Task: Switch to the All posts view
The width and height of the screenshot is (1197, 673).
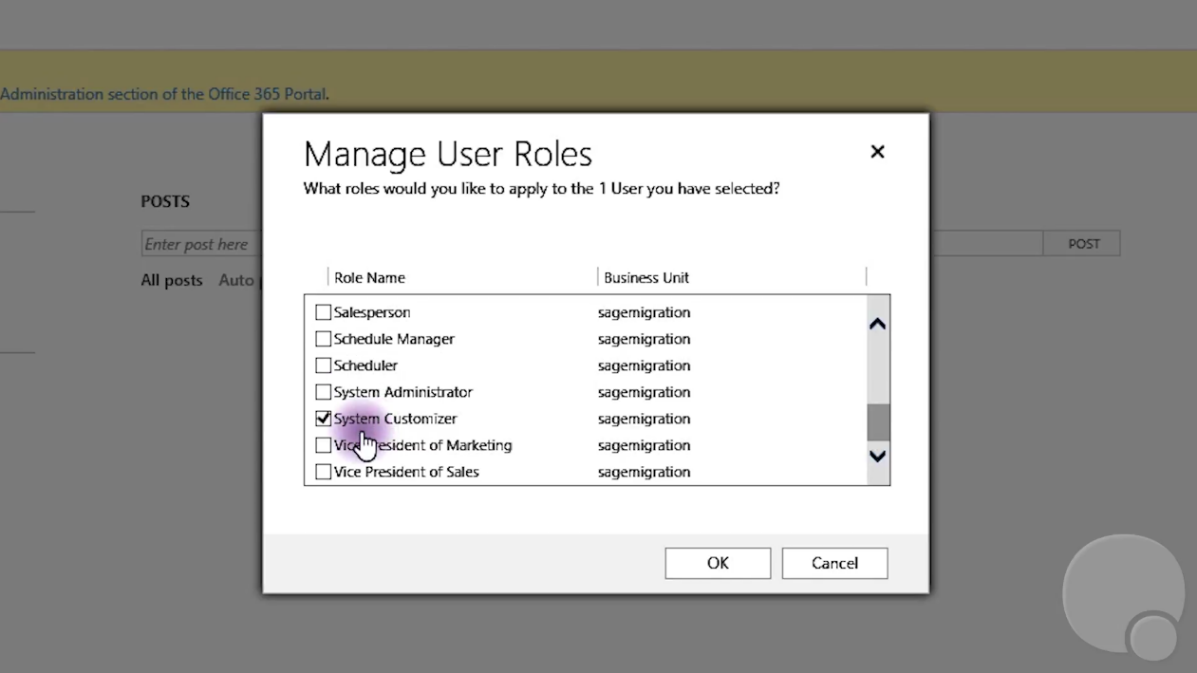Action: [x=171, y=280]
